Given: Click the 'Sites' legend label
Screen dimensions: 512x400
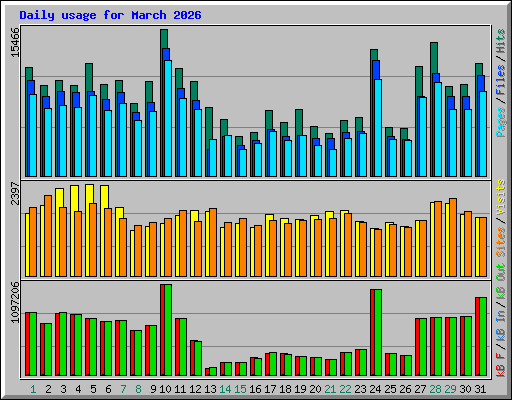Looking at the screenshot, I should pos(501,242).
